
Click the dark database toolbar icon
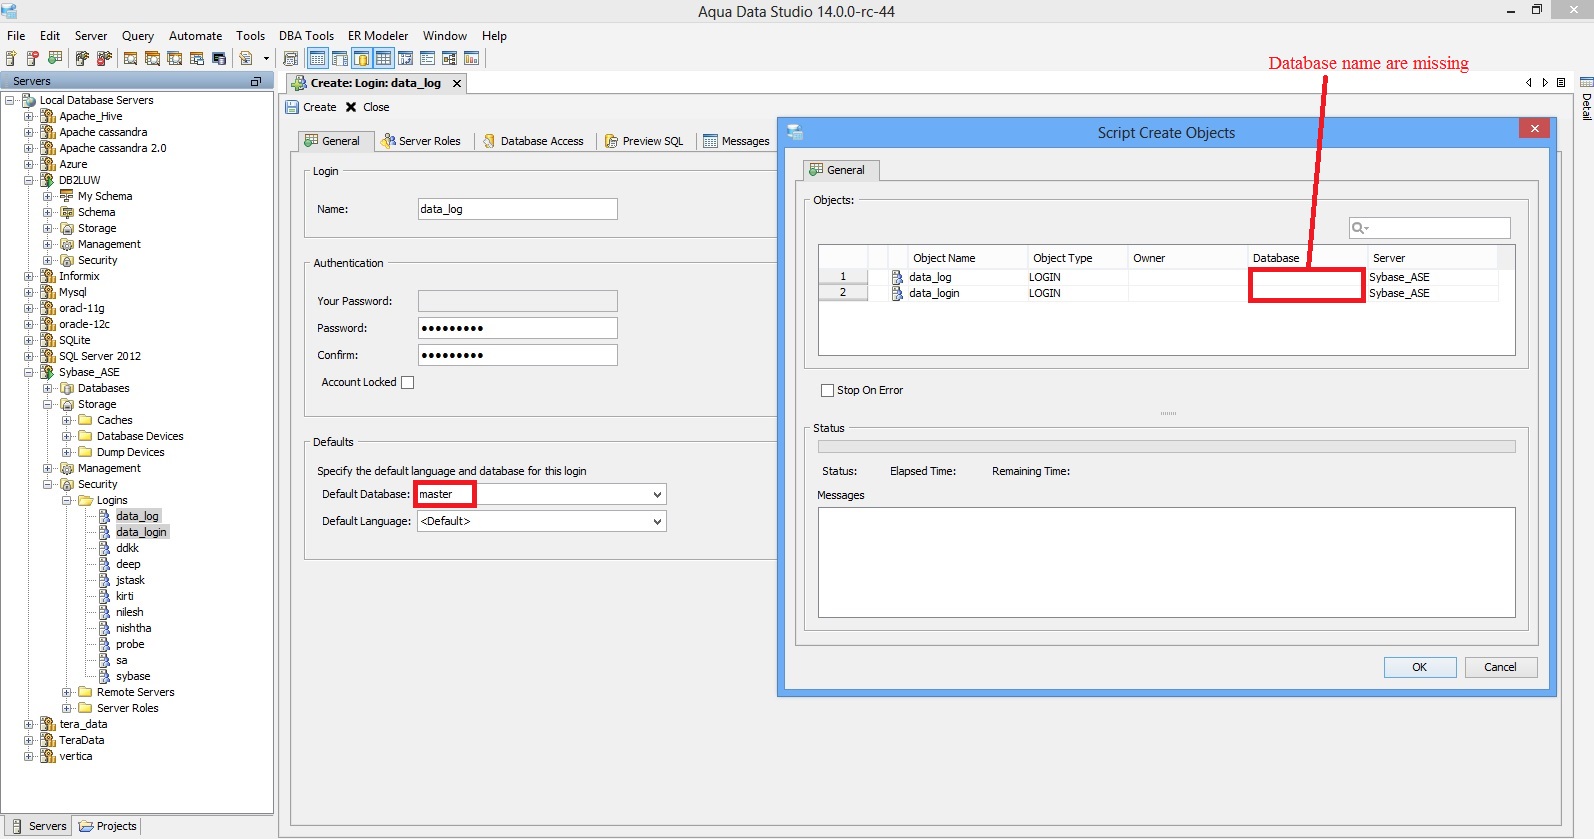coord(219,58)
